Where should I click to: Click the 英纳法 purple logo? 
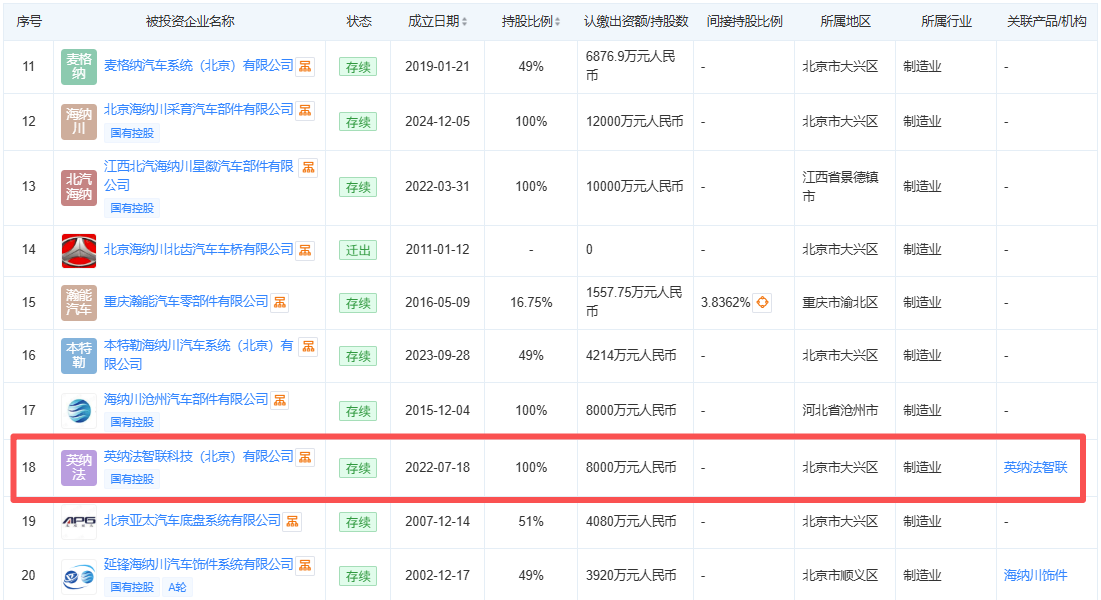coord(79,467)
